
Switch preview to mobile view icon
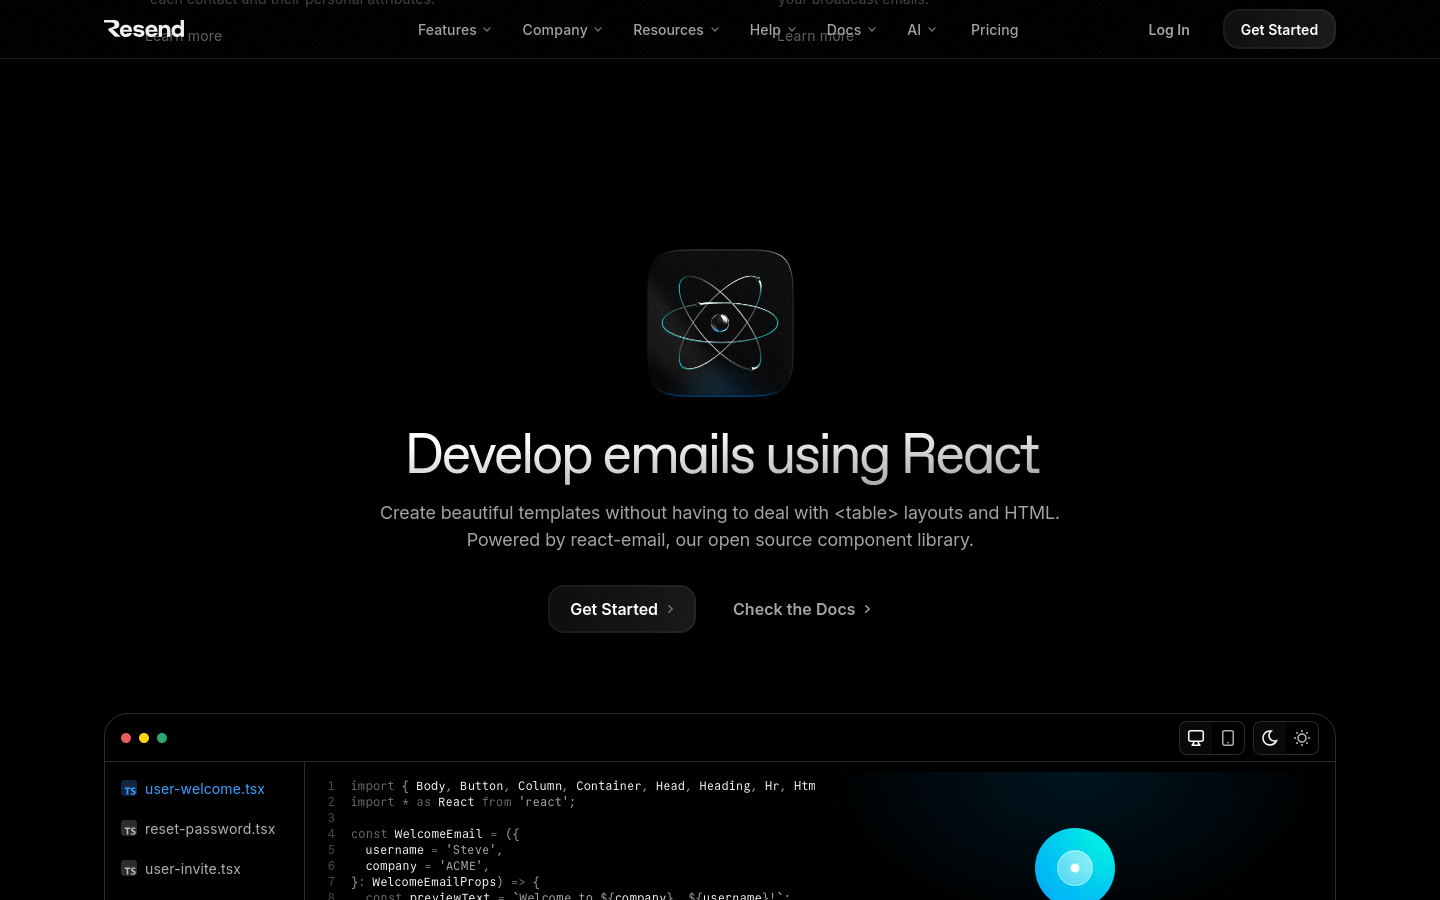[x=1228, y=738]
